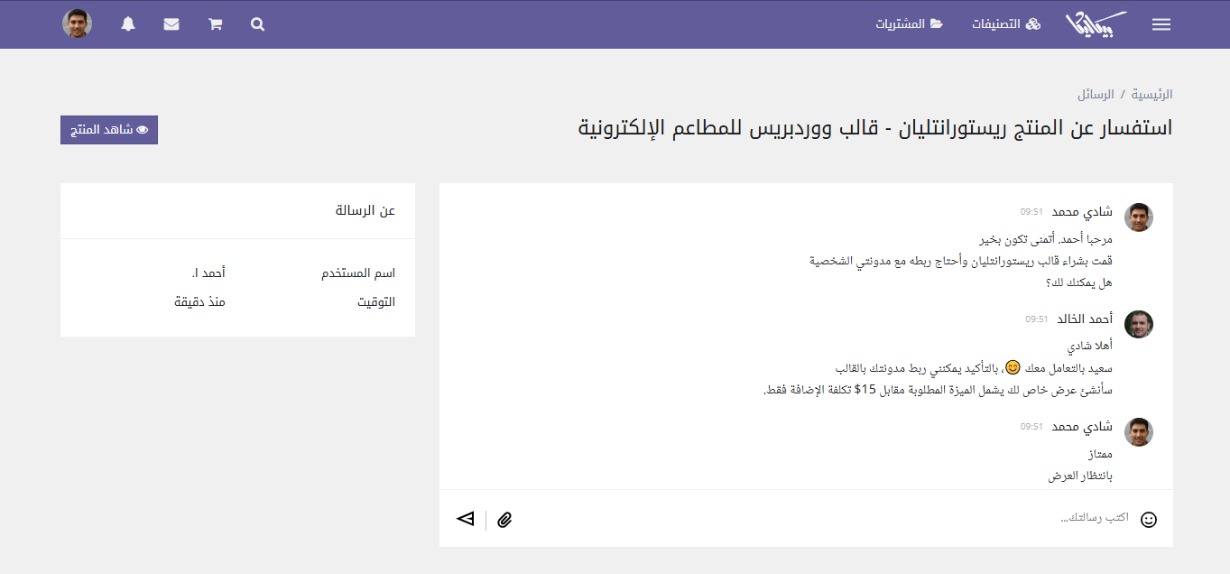Click the smiling emoji in أحمد's message
1230x574 pixels.
[x=1013, y=367]
